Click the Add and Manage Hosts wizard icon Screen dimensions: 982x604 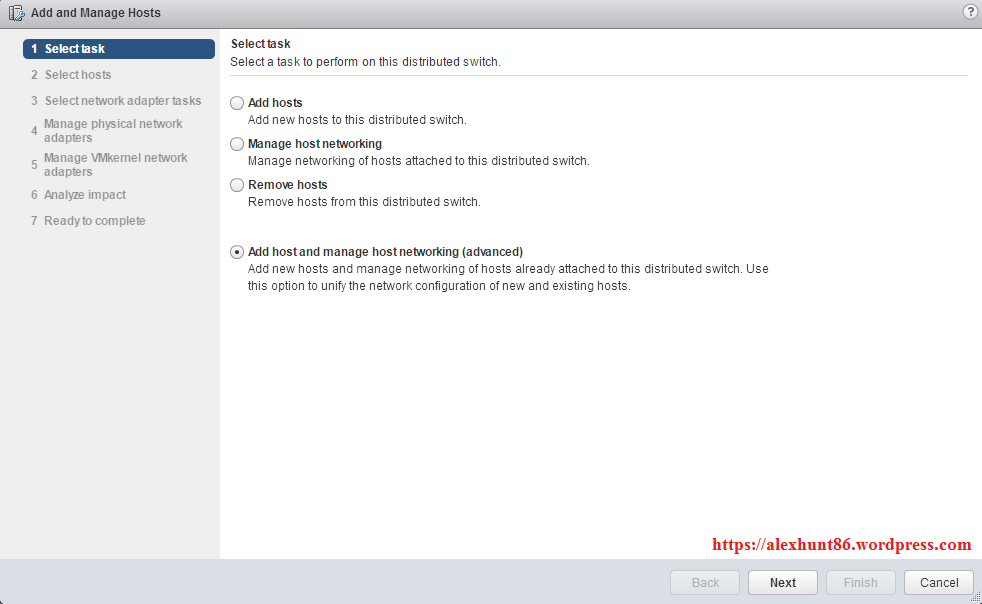tap(16, 13)
